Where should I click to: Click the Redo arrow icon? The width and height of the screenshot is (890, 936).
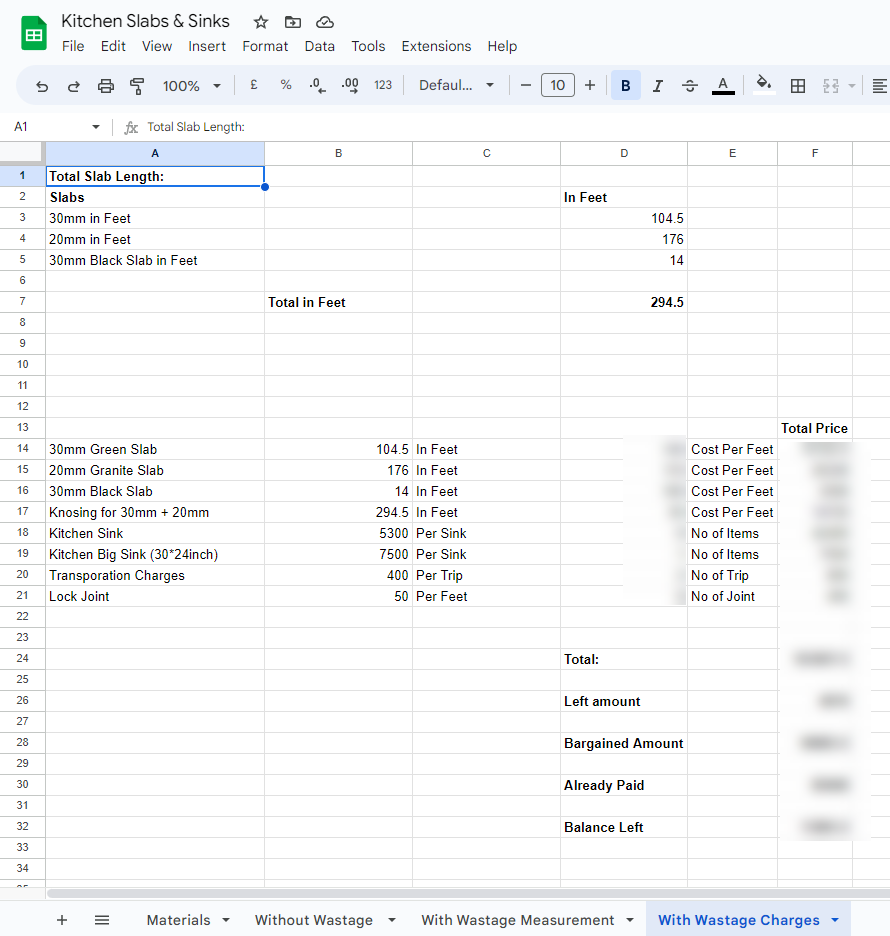(x=74, y=86)
